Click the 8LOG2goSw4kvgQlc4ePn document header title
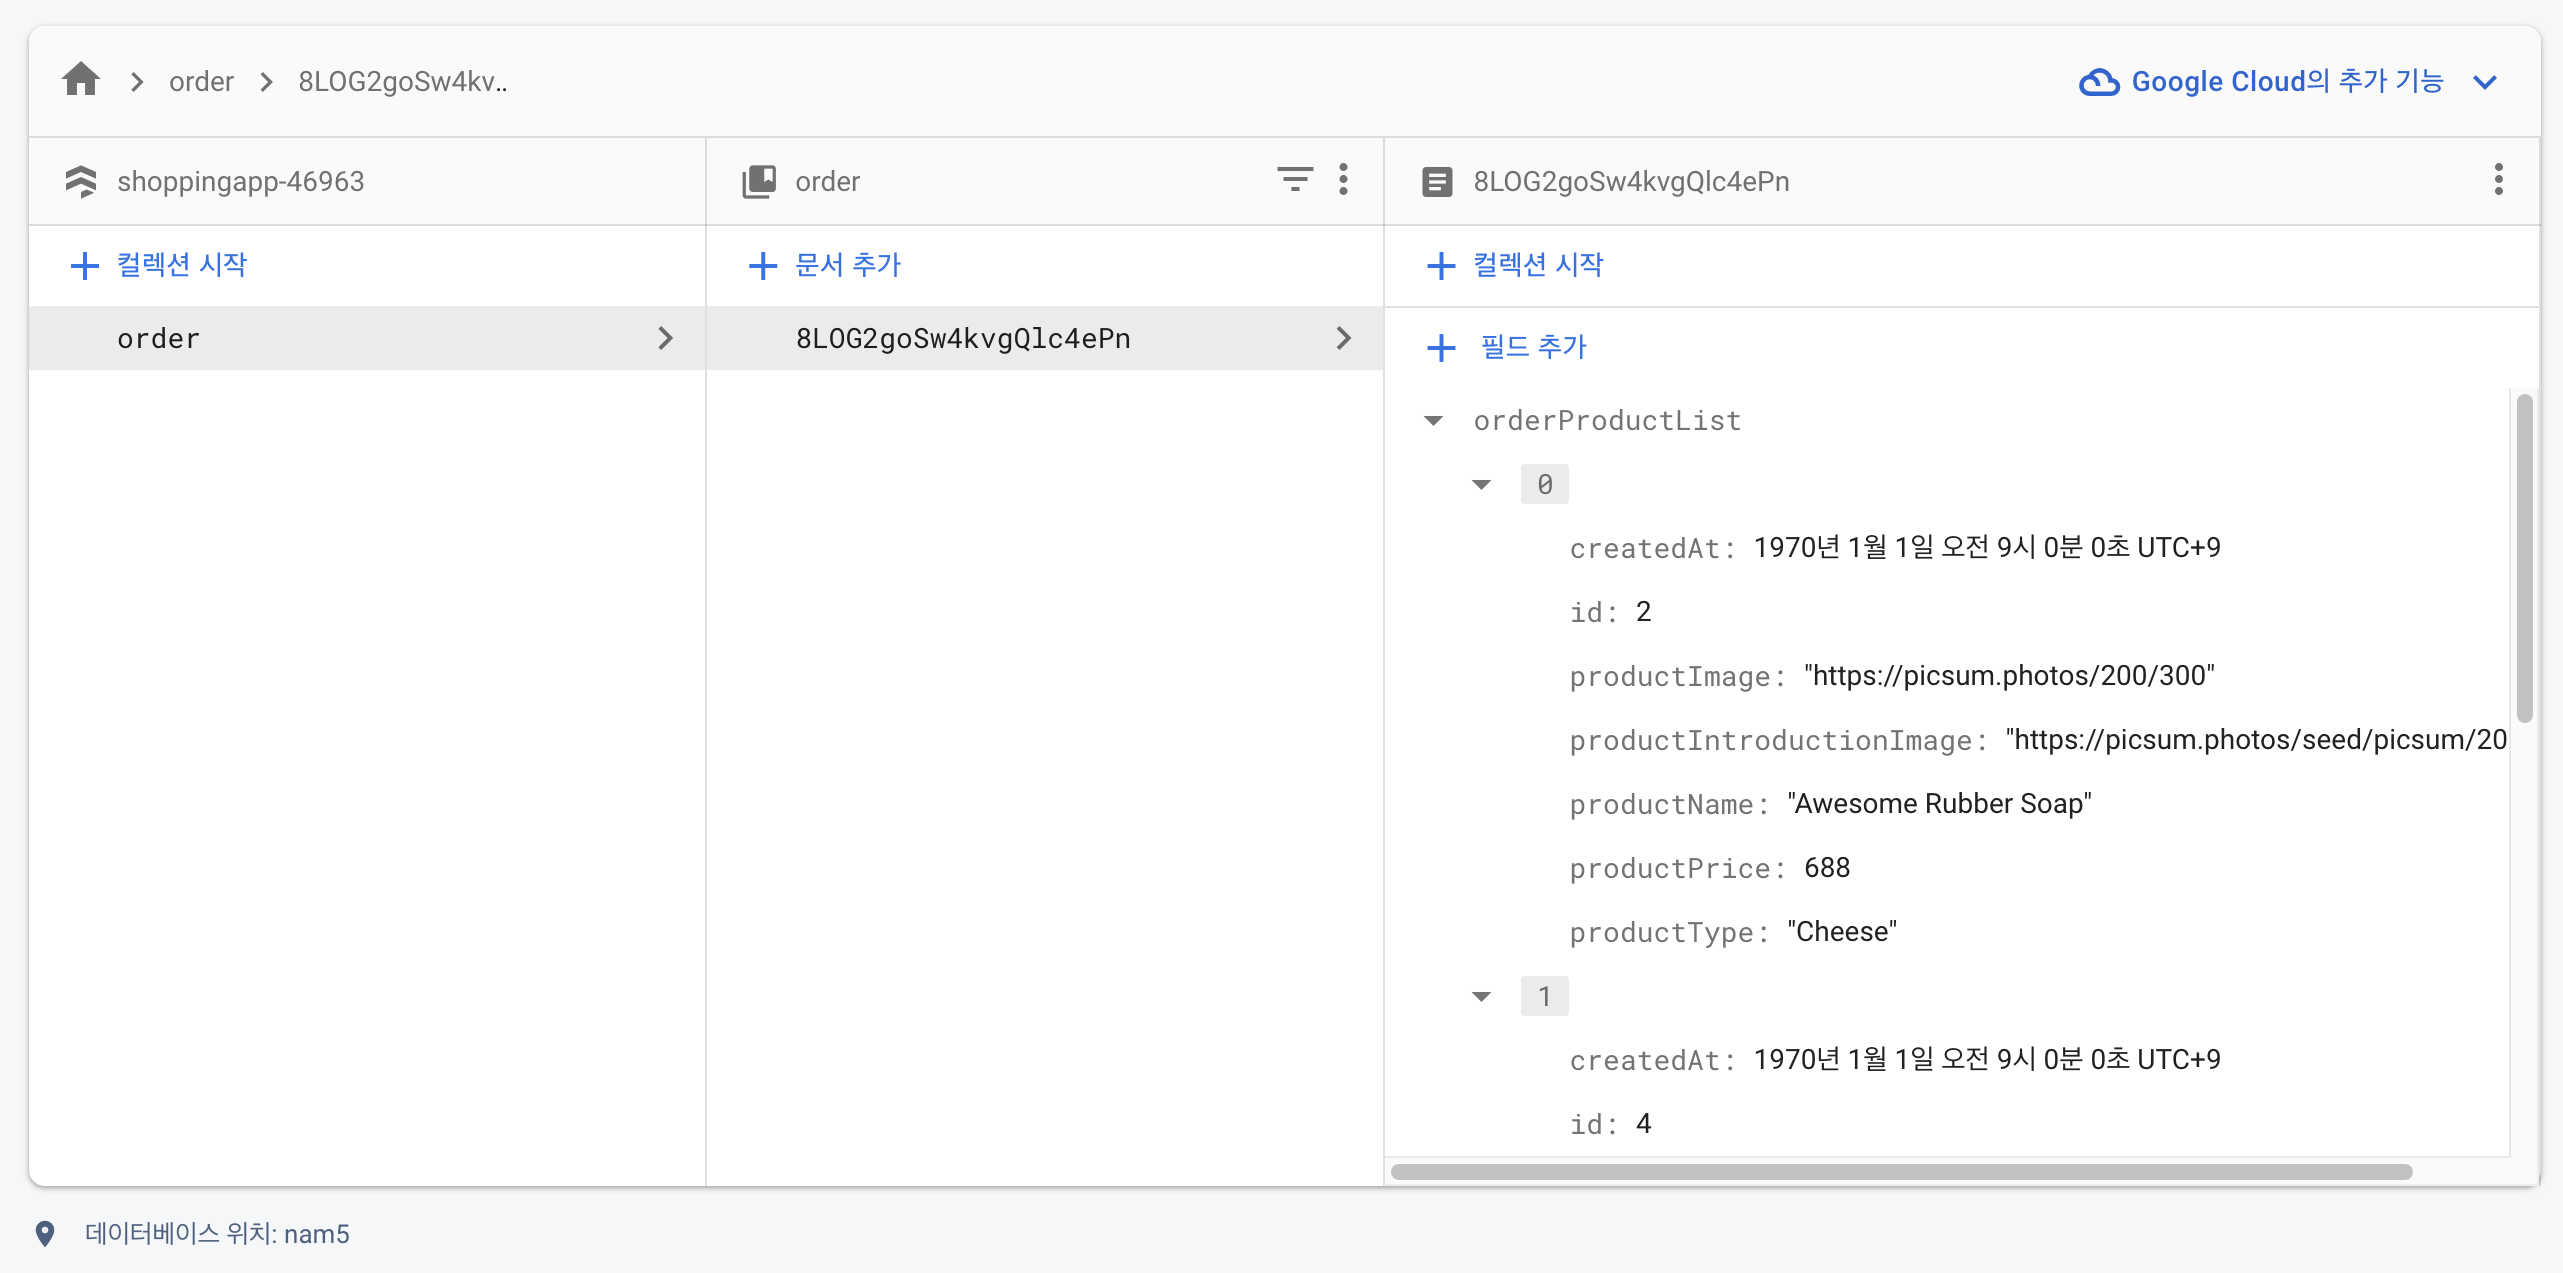 1631,181
